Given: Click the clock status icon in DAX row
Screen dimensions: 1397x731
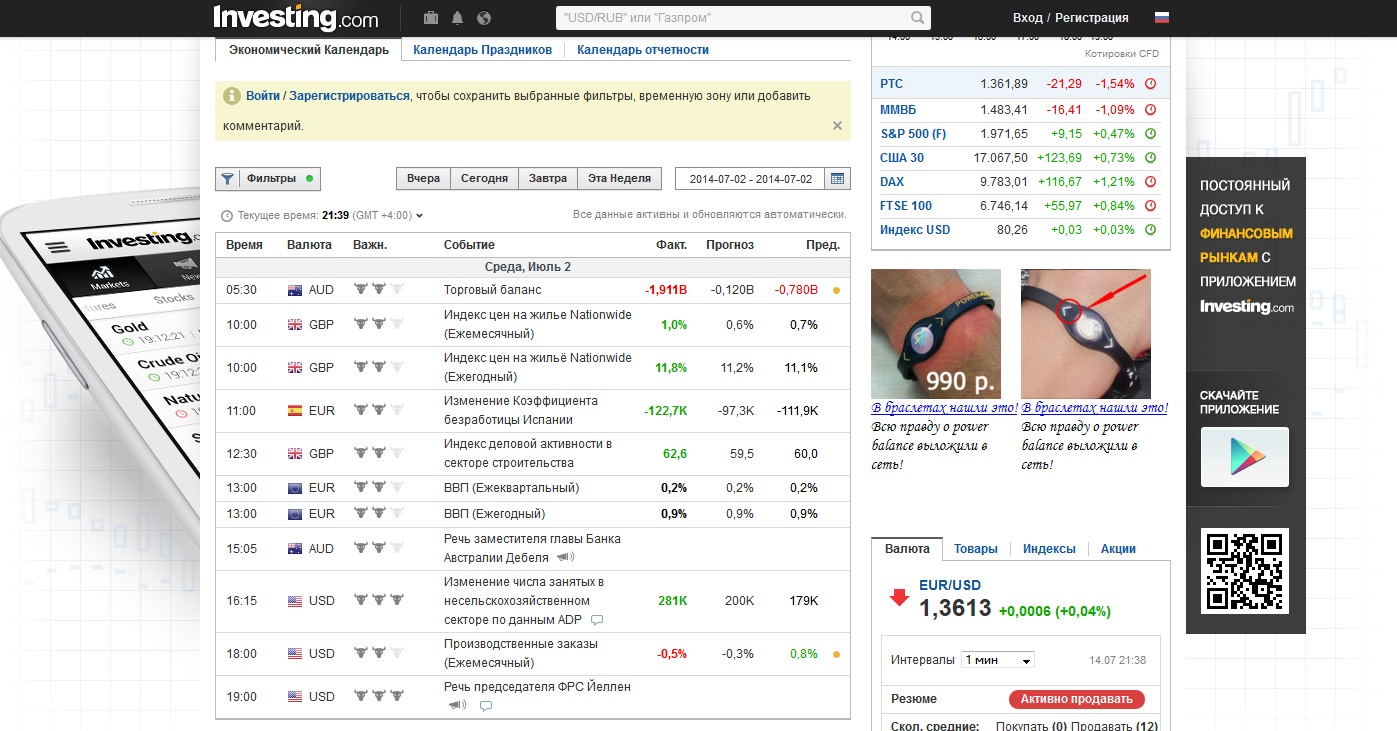Looking at the screenshot, I should [1150, 182].
